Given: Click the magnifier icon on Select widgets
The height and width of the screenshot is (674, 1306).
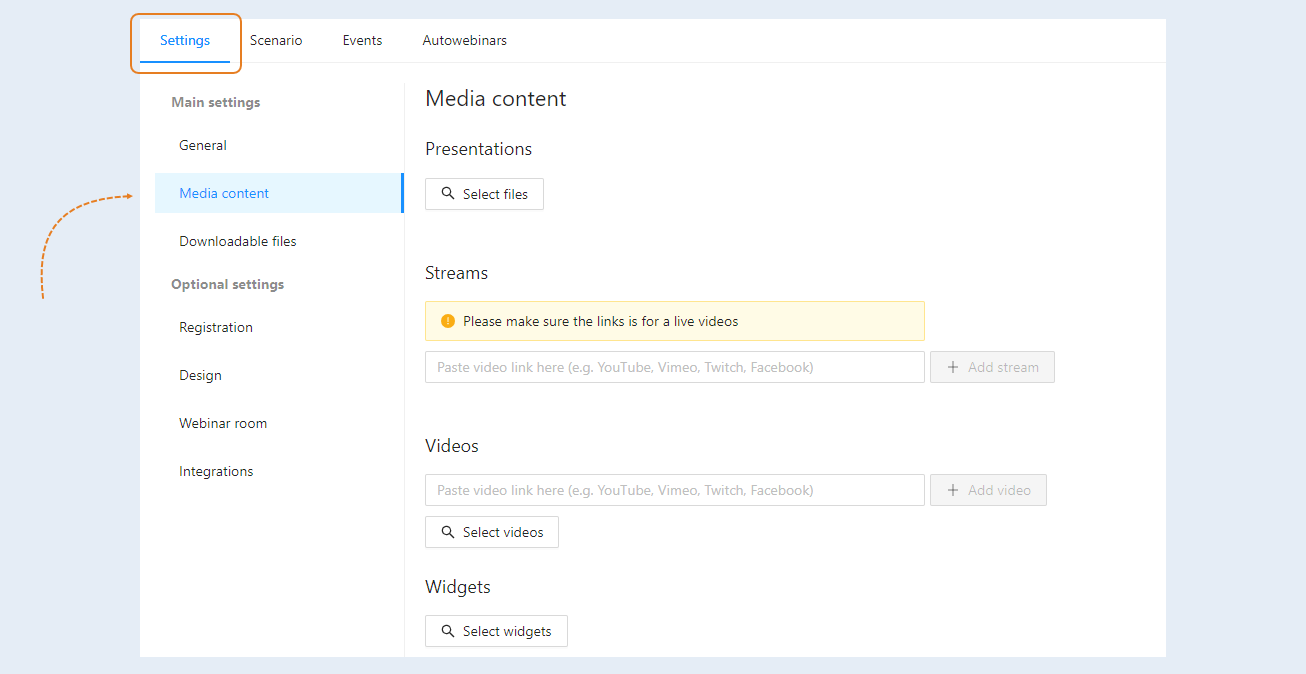Looking at the screenshot, I should 448,631.
